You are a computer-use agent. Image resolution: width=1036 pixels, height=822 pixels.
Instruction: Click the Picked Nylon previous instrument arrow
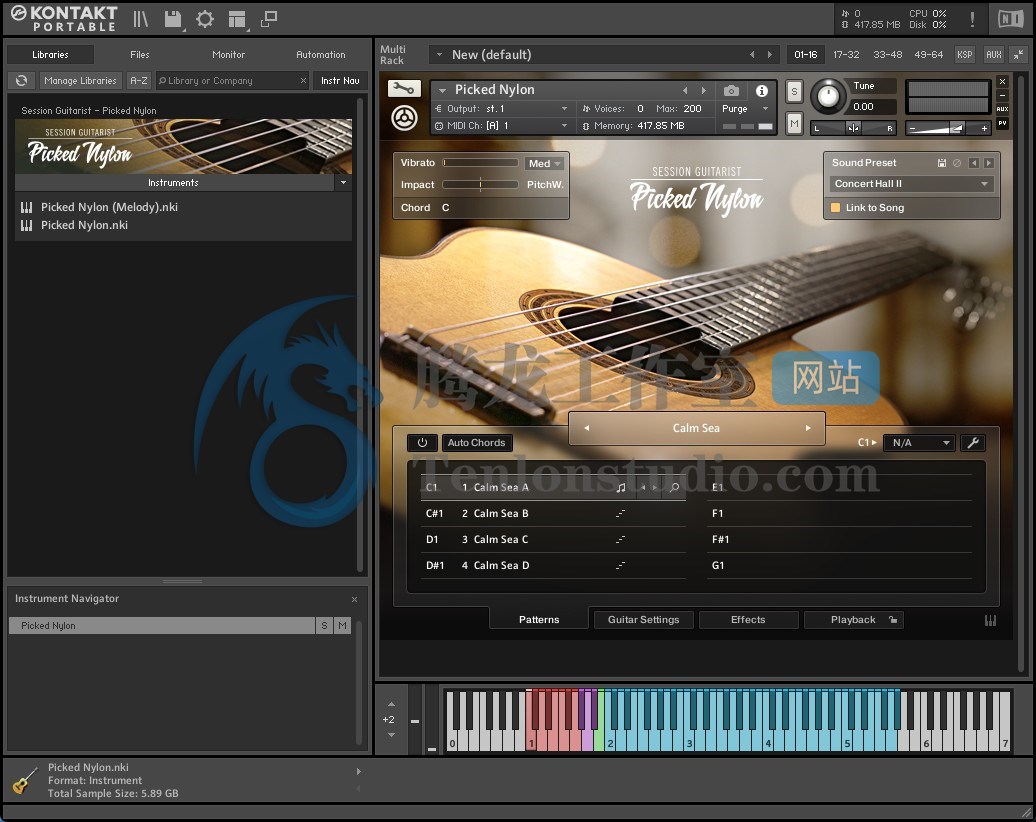pos(685,91)
